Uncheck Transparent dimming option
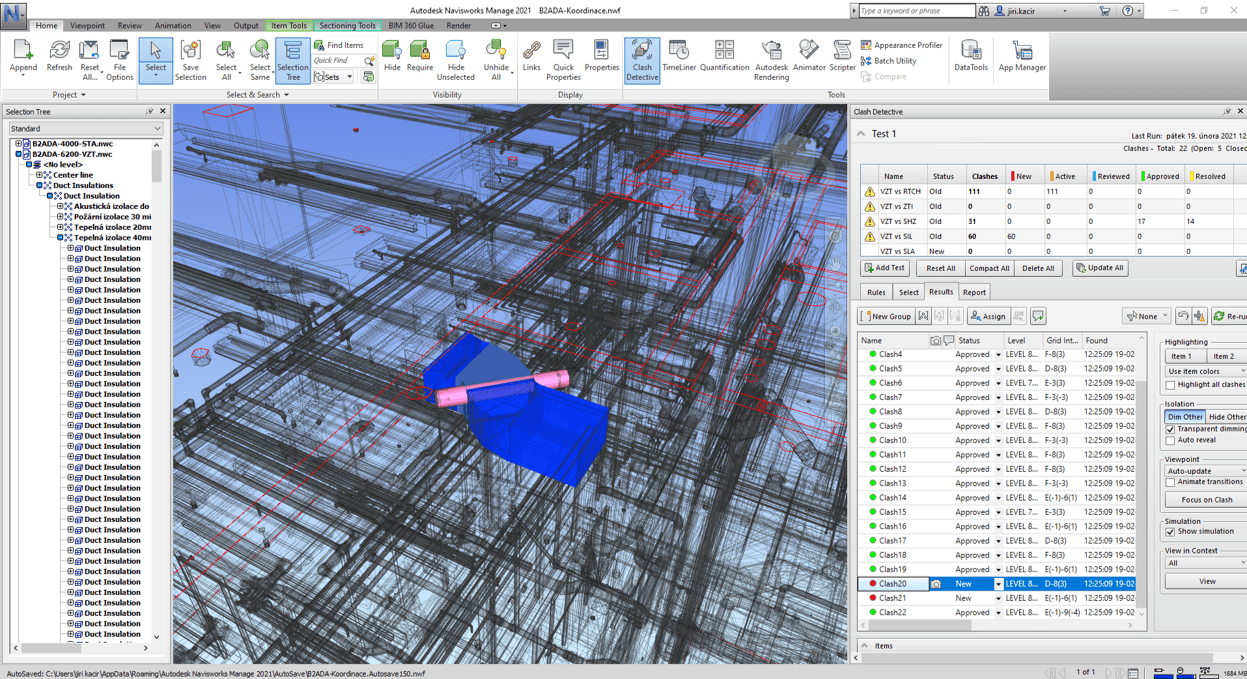1247x679 pixels. (1170, 429)
